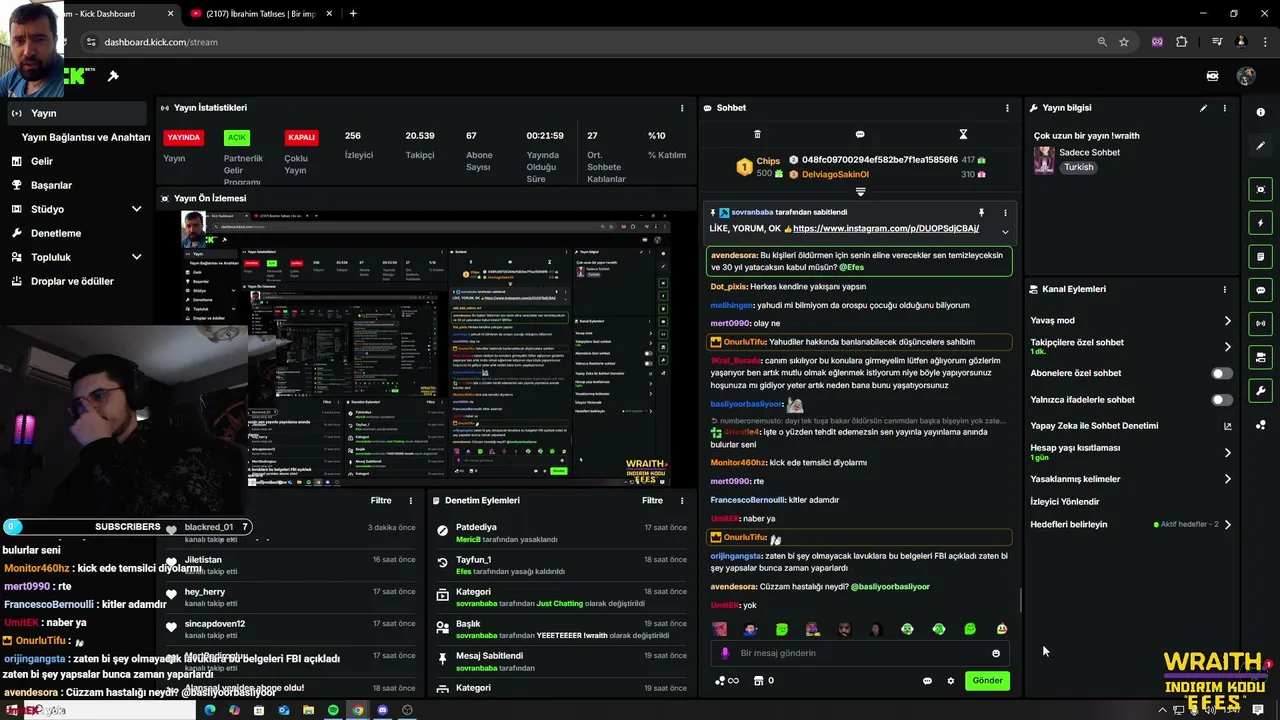Screen dimensions: 1280x720
Task: Bookmark this page with the star icon
Action: (x=1124, y=42)
